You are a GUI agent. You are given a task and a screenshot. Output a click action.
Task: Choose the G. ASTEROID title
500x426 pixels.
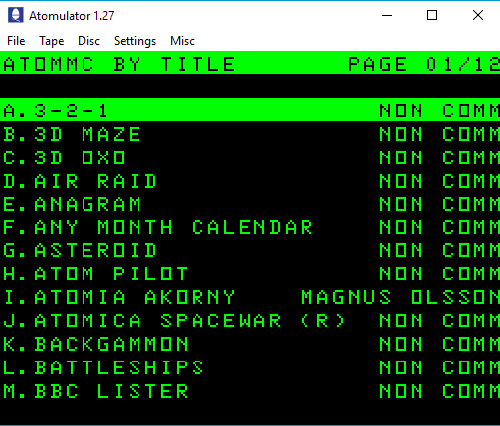pos(250,250)
